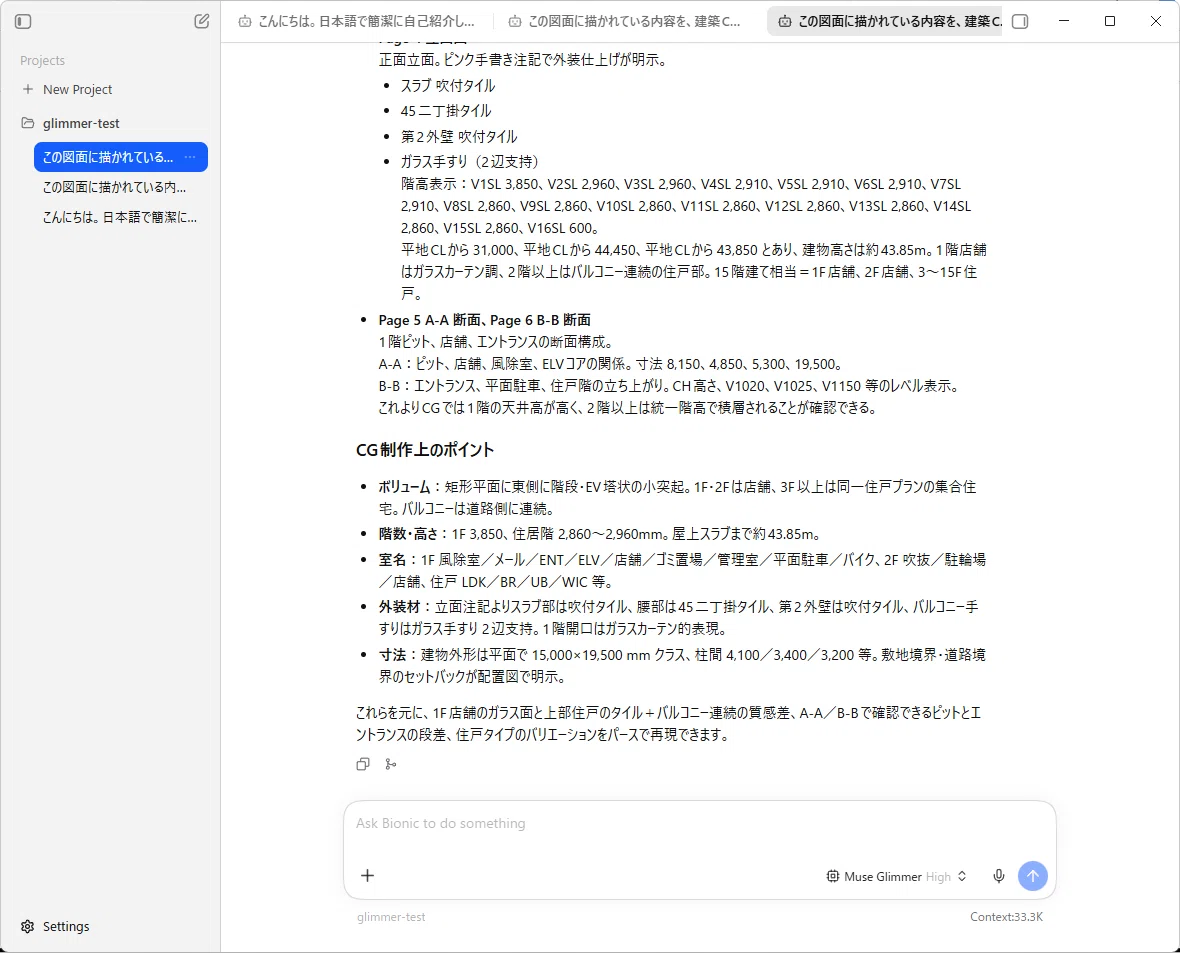The height and width of the screenshot is (953, 1180).
Task: Toggle the right side panel icon
Action: (x=1020, y=21)
